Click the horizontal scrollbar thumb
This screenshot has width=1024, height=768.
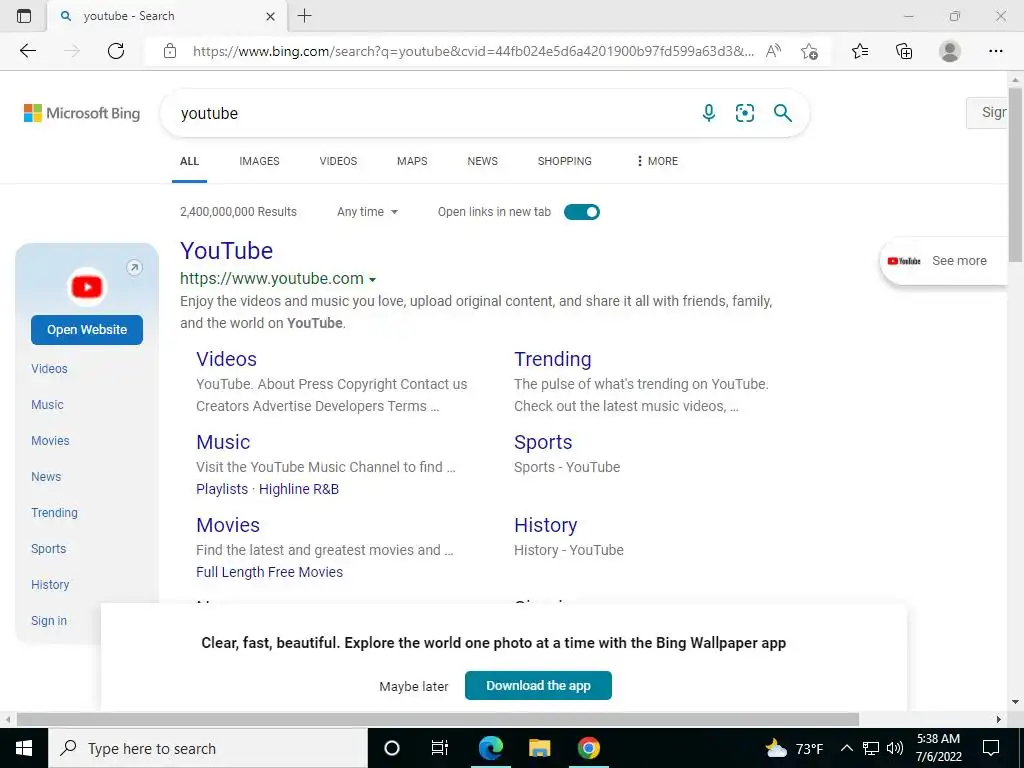(438, 719)
